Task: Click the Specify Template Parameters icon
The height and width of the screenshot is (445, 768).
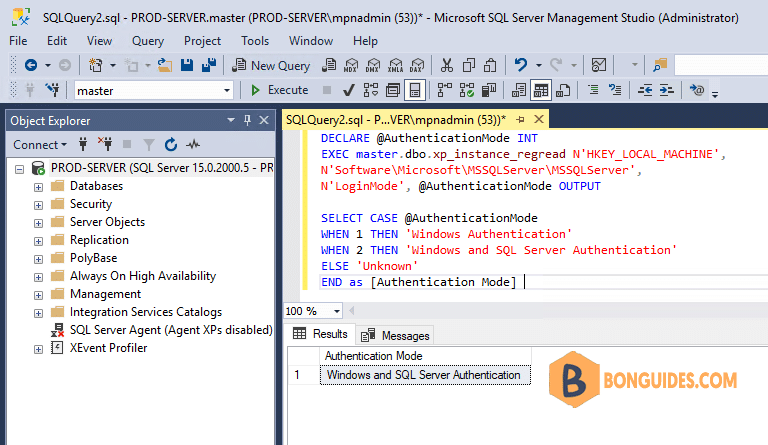Action: pyautogui.click(x=696, y=90)
